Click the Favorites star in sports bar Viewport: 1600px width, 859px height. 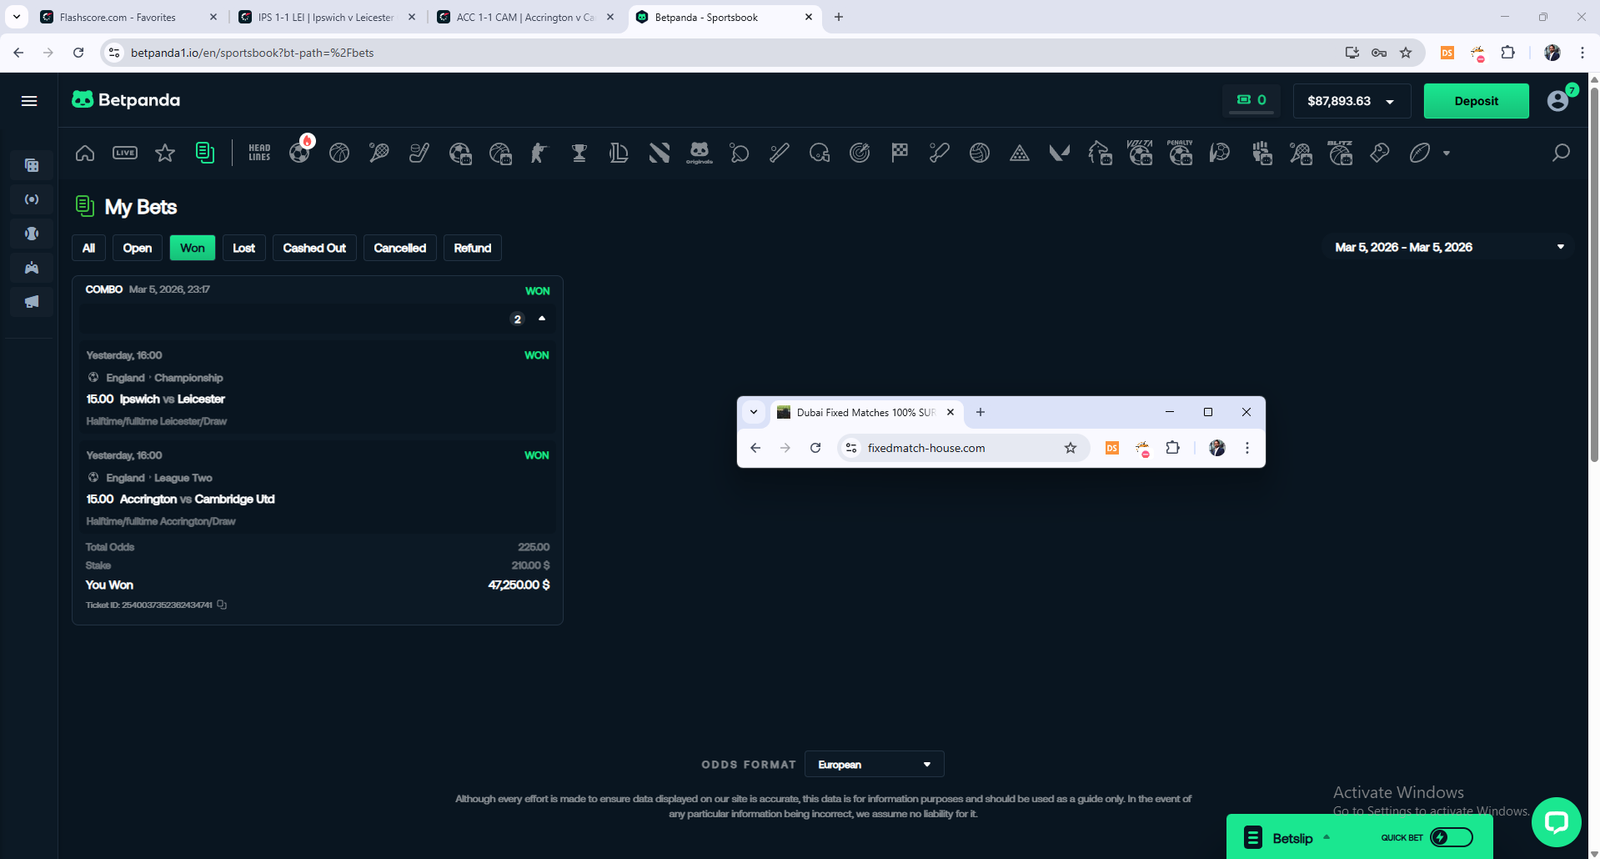(x=165, y=153)
